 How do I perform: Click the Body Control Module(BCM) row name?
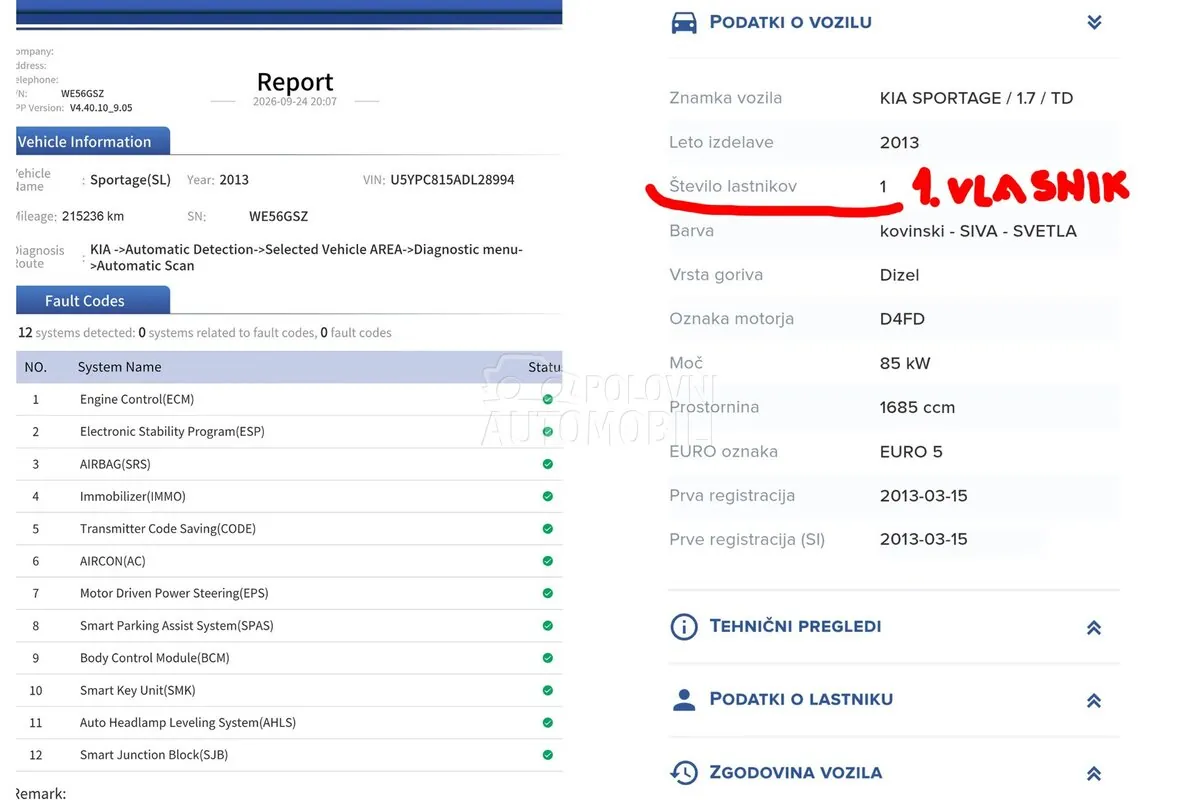pyautogui.click(x=155, y=658)
